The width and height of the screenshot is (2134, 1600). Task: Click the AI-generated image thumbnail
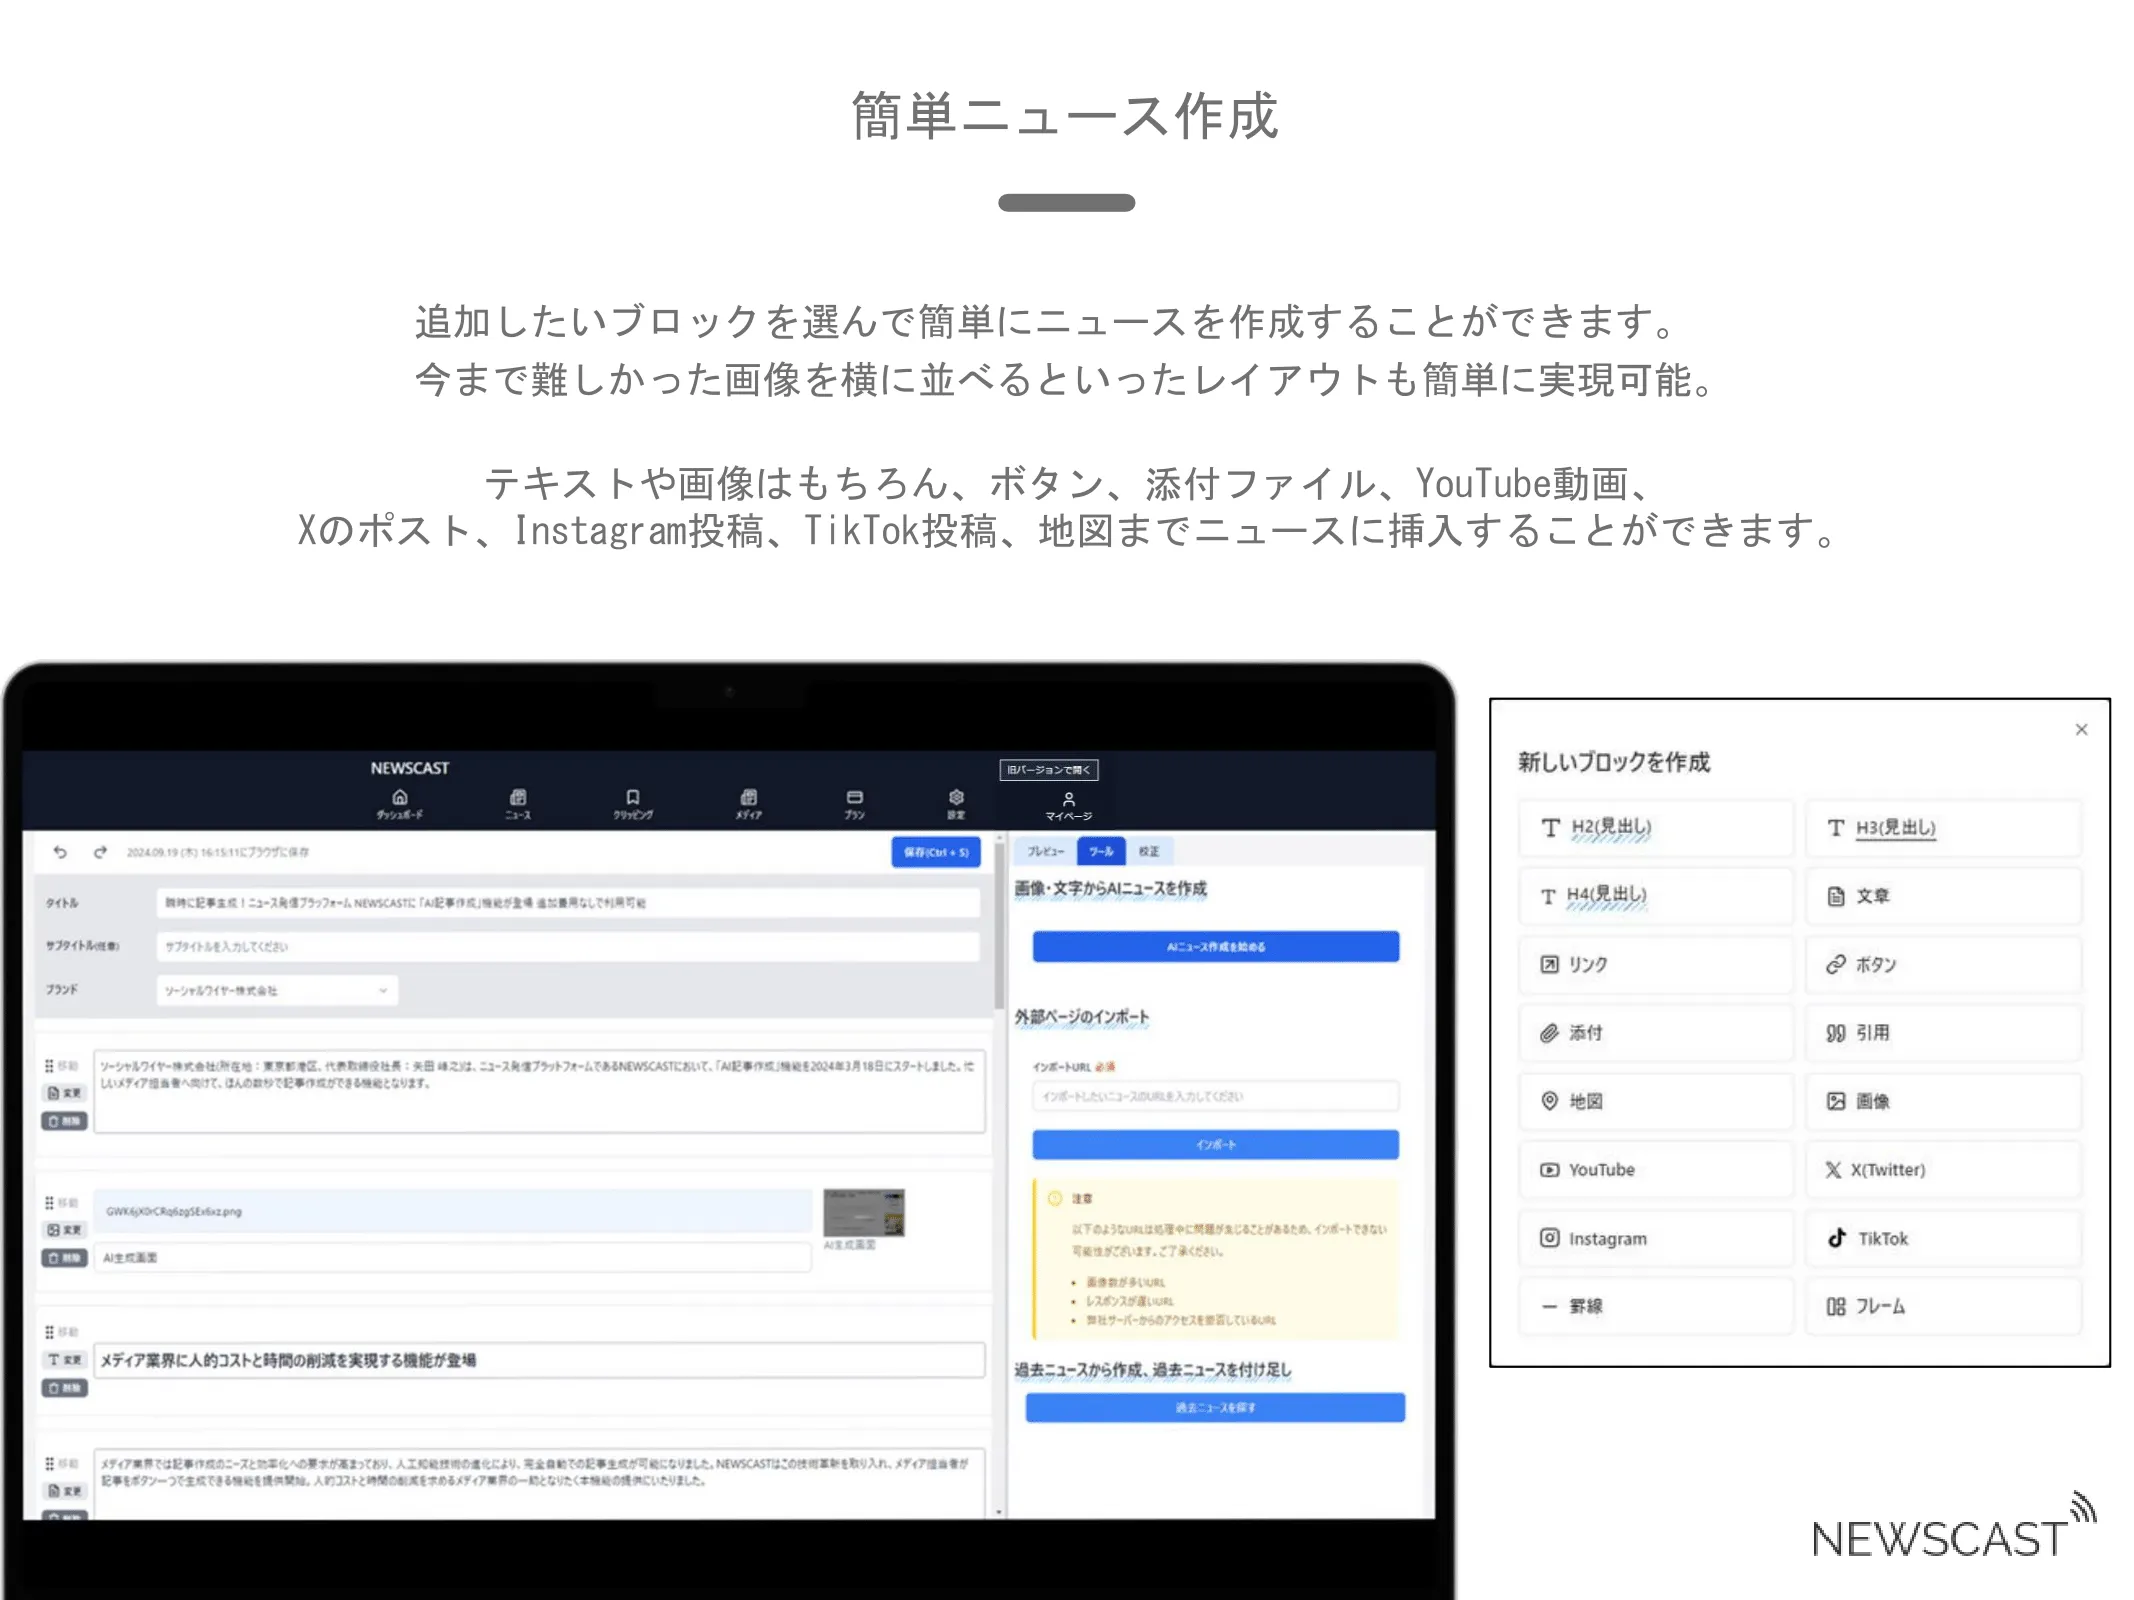click(x=864, y=1213)
